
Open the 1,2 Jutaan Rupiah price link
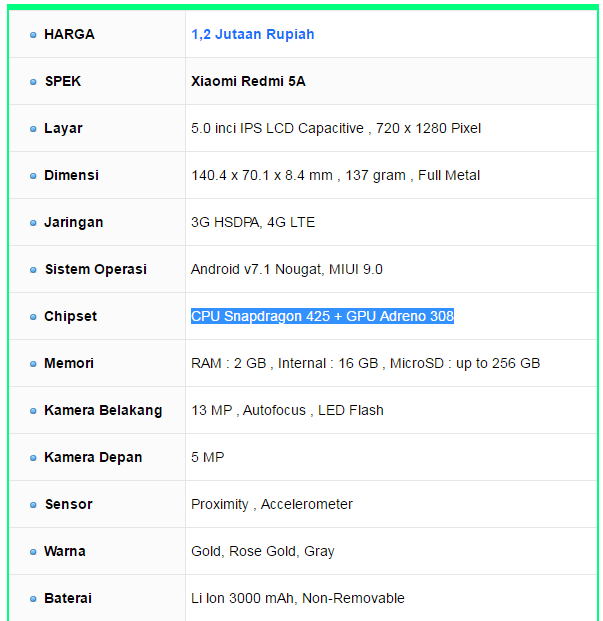[253, 34]
